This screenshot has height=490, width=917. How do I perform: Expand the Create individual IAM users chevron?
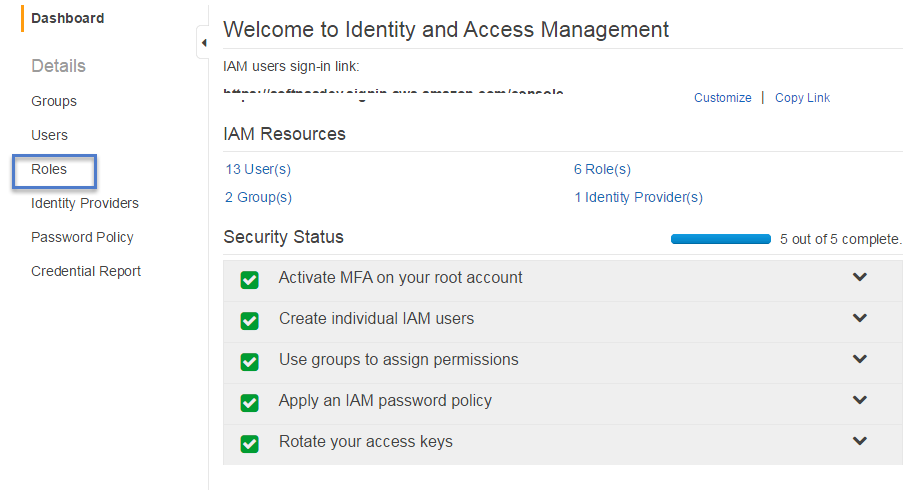[x=860, y=318]
